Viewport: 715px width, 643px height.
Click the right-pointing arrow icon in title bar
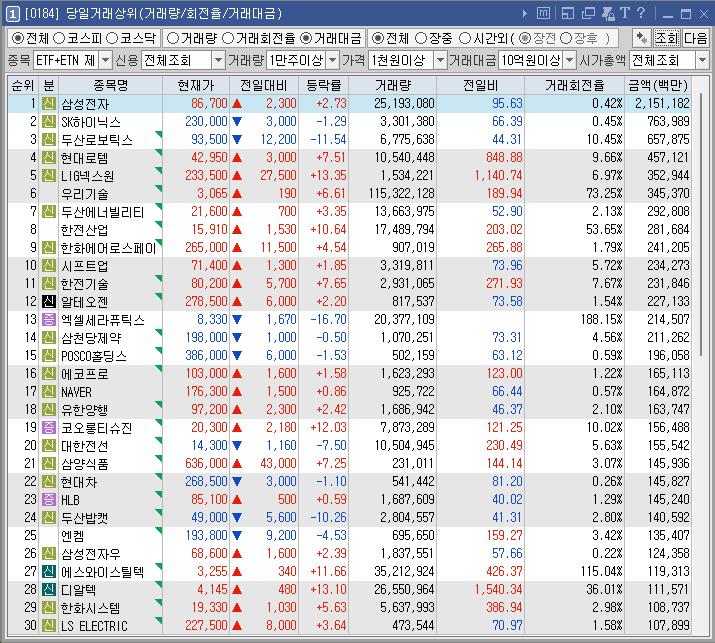(x=524, y=14)
